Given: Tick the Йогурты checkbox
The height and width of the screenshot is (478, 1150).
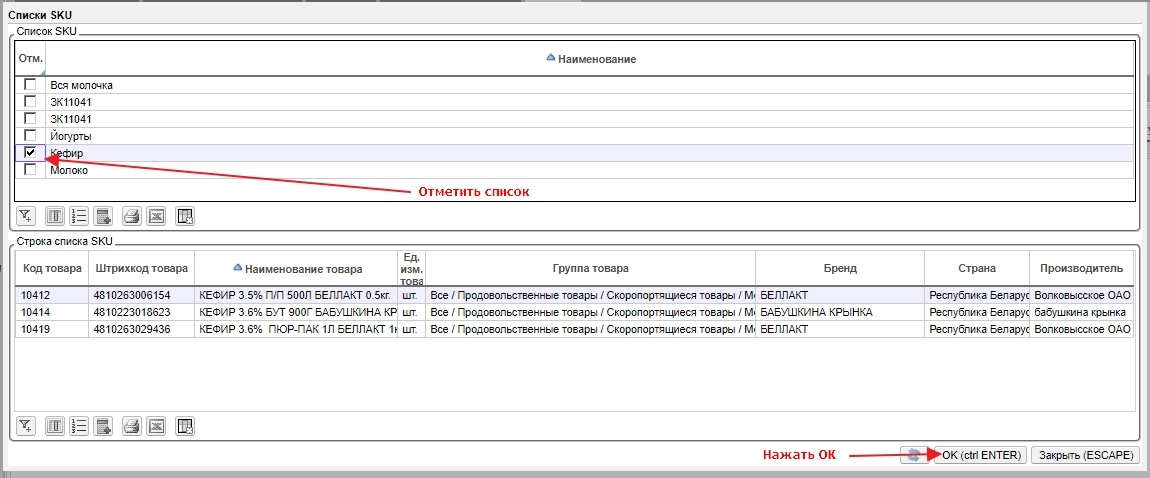Looking at the screenshot, I should coord(30,135).
